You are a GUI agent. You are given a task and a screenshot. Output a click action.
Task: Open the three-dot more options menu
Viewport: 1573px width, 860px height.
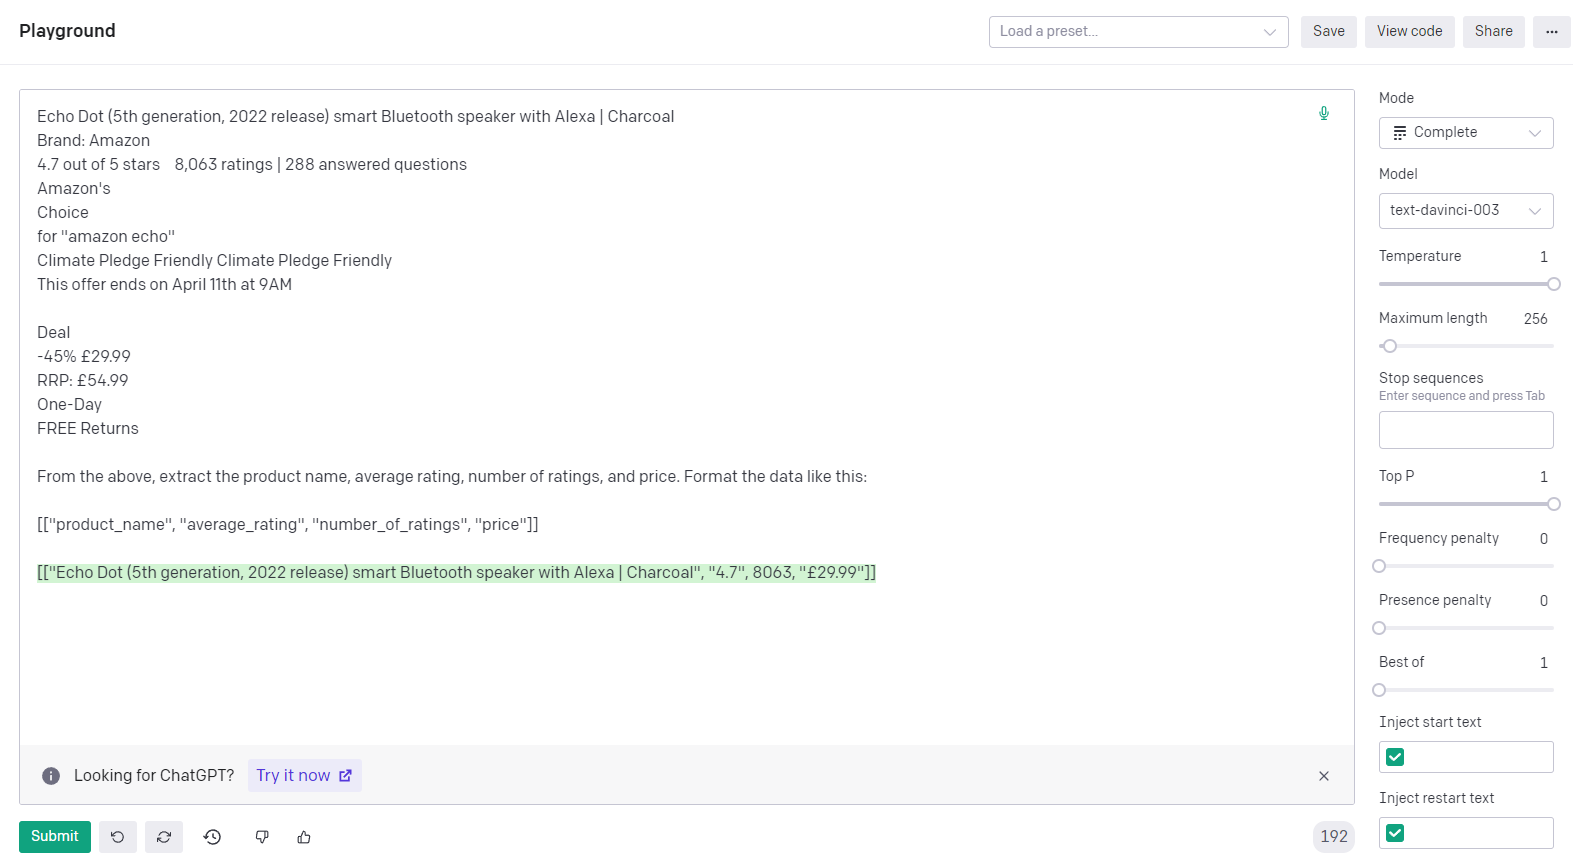[x=1551, y=32]
